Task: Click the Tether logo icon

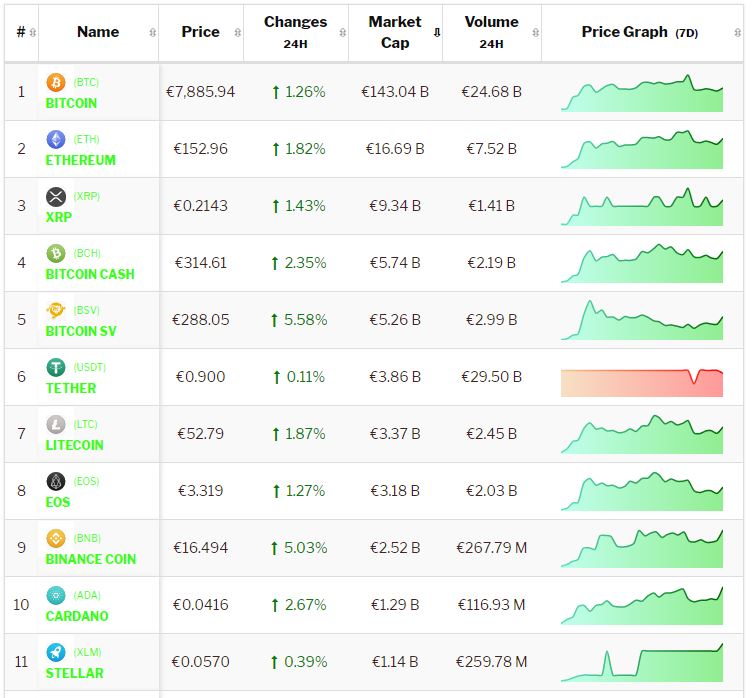Action: pos(56,367)
